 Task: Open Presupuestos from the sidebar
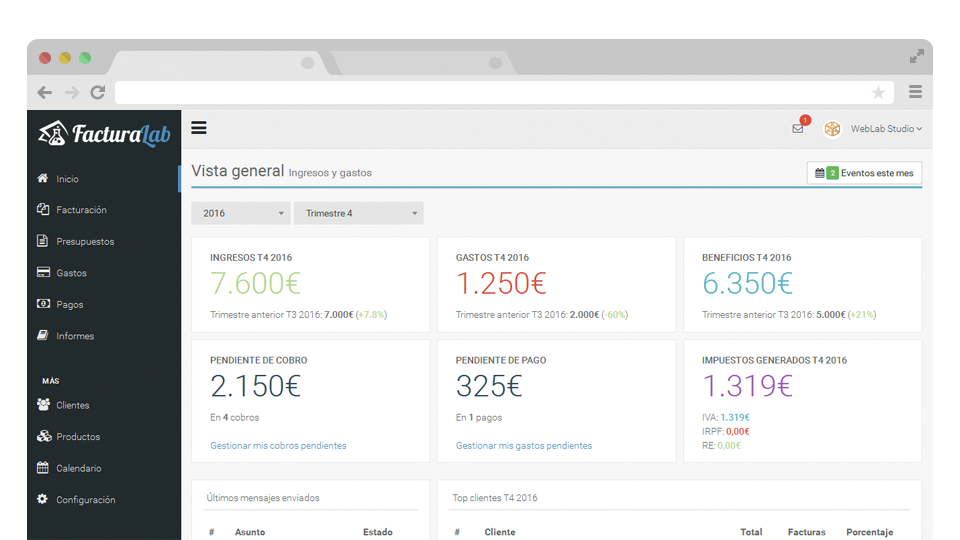(85, 242)
